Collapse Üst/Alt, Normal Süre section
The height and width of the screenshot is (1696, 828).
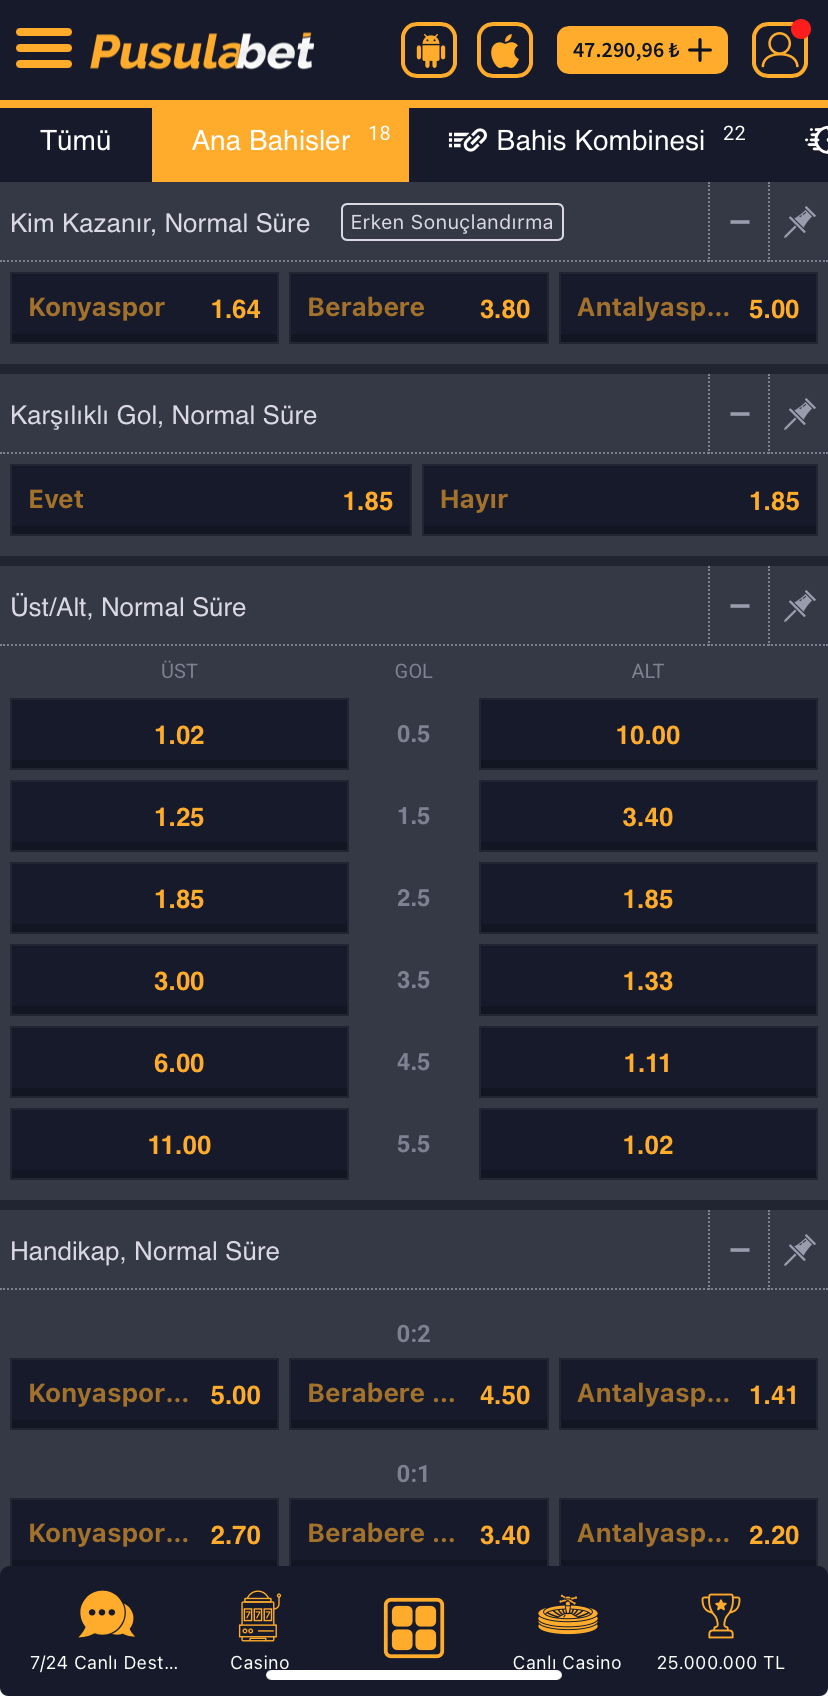tap(740, 606)
